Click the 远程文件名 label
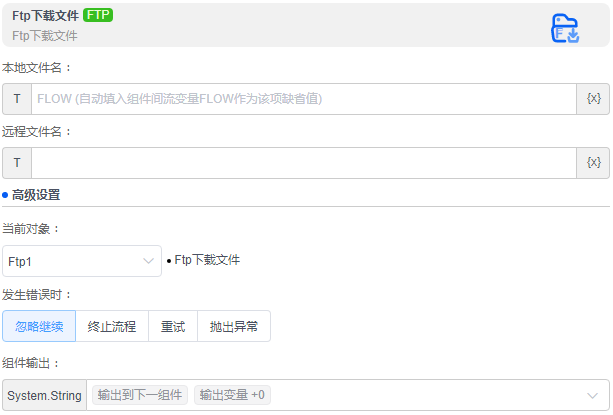The image size is (613, 415). pyautogui.click(x=37, y=132)
